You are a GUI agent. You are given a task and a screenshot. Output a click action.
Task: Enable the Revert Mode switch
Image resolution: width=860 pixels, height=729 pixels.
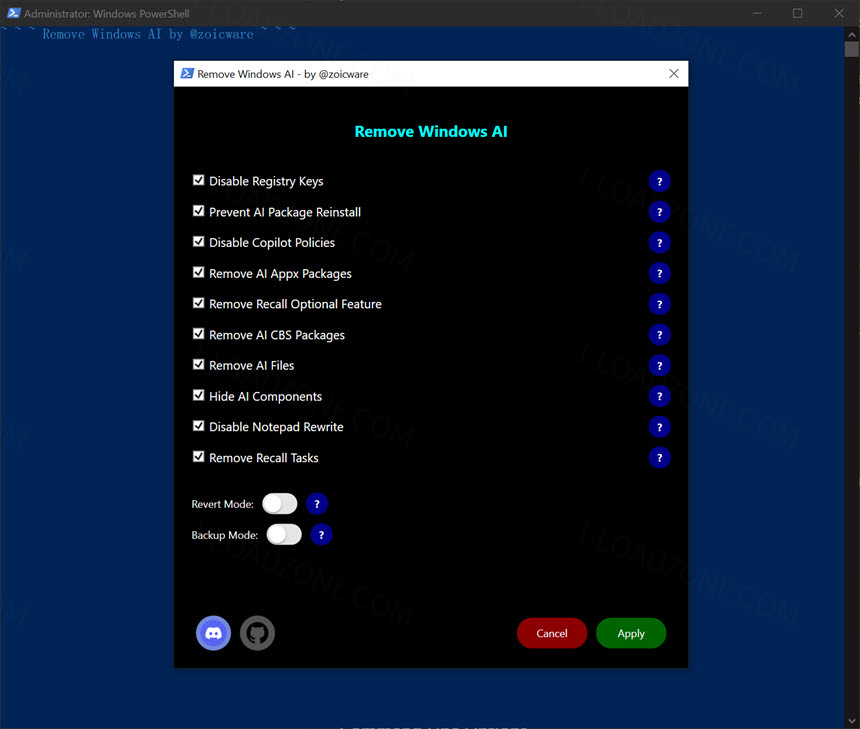(280, 504)
